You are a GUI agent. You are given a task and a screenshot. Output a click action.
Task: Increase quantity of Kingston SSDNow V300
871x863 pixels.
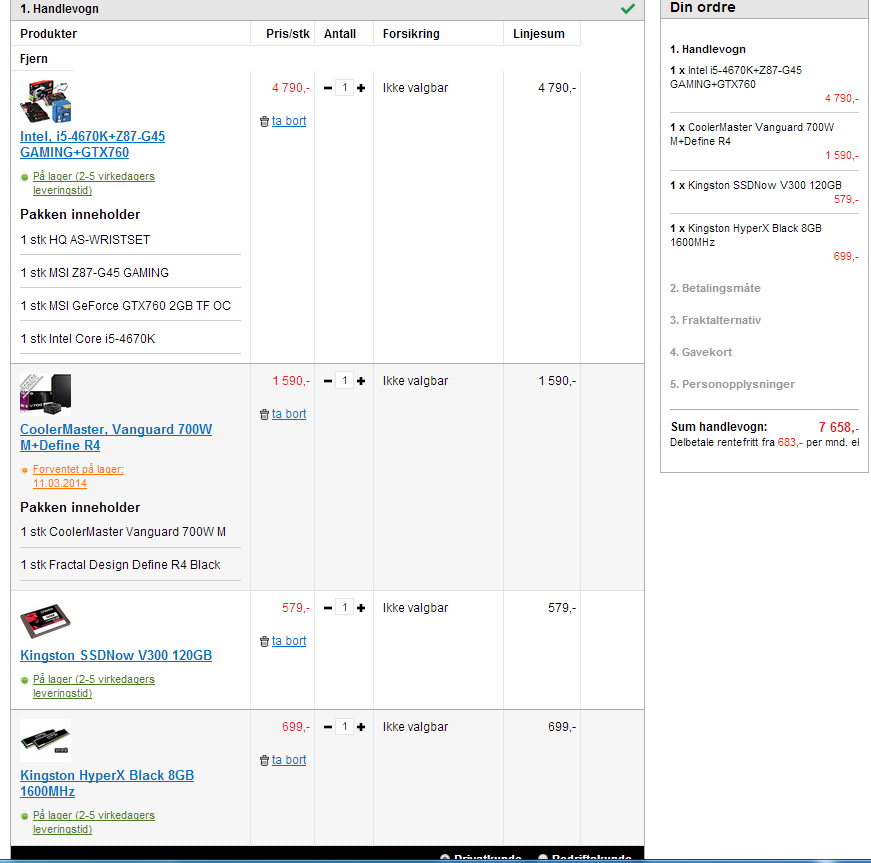coord(361,608)
